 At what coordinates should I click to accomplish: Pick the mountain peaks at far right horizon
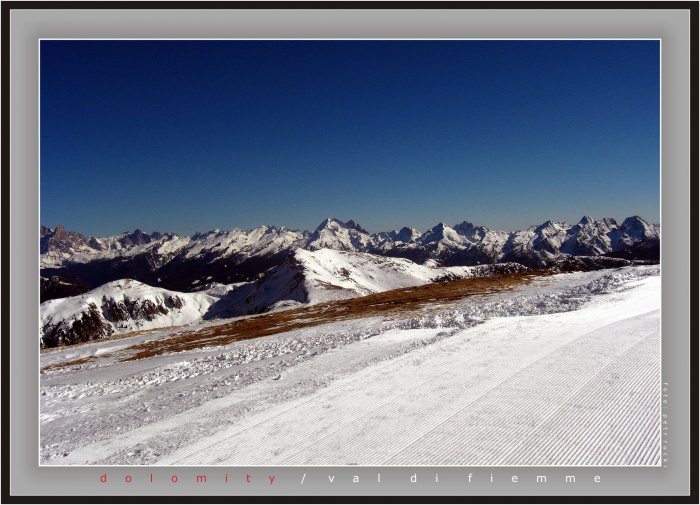[x=610, y=233]
